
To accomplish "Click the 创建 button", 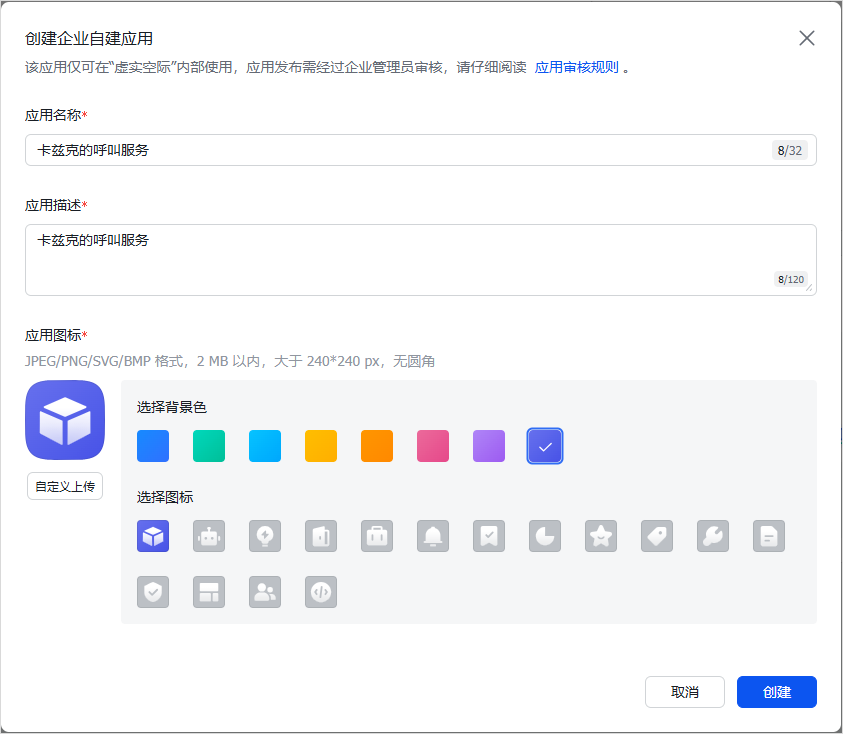I will click(x=777, y=691).
